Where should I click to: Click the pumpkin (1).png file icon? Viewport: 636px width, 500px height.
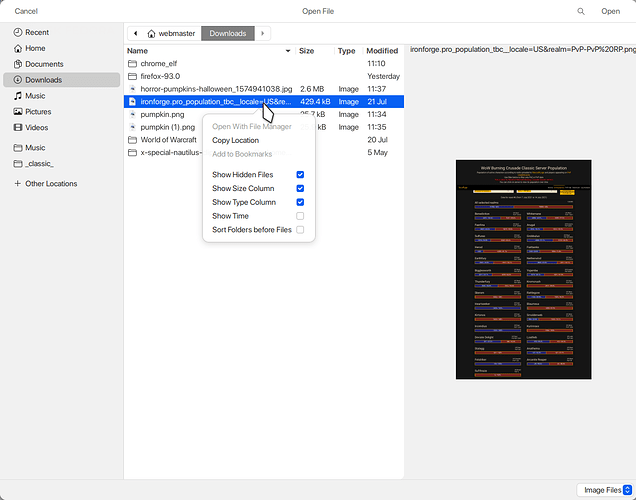132,127
